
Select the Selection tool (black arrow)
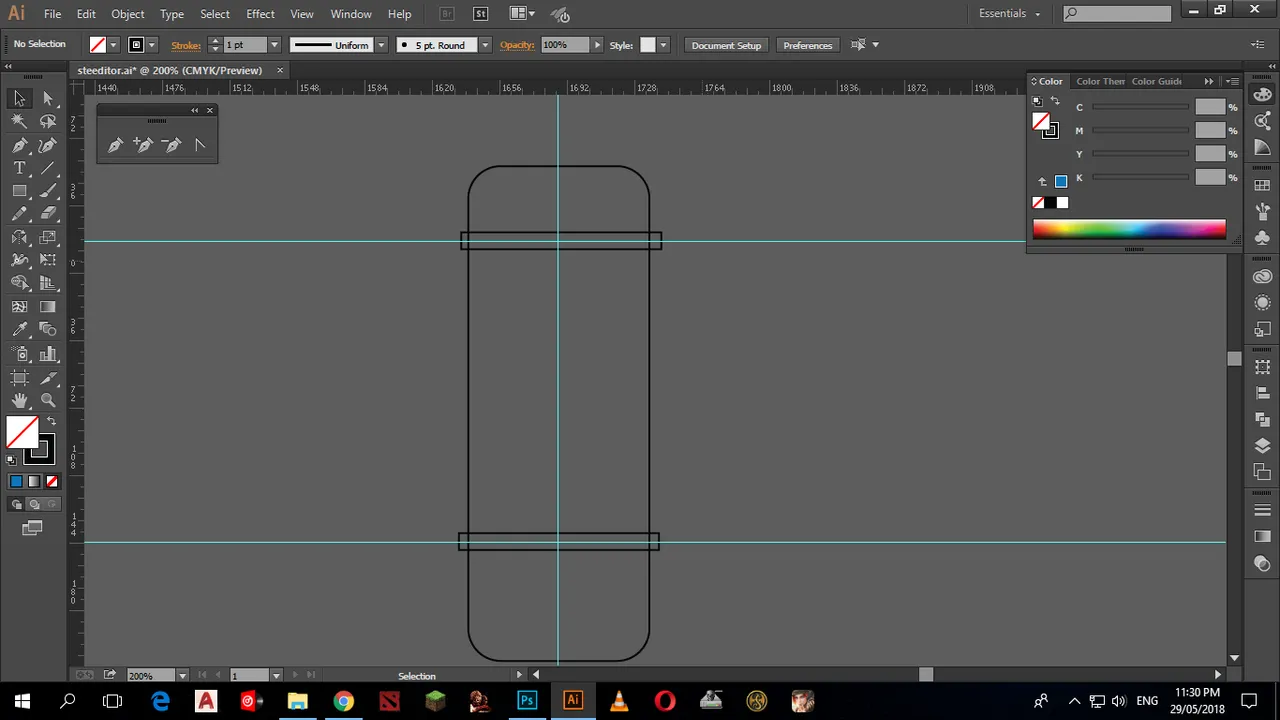tap(19, 98)
